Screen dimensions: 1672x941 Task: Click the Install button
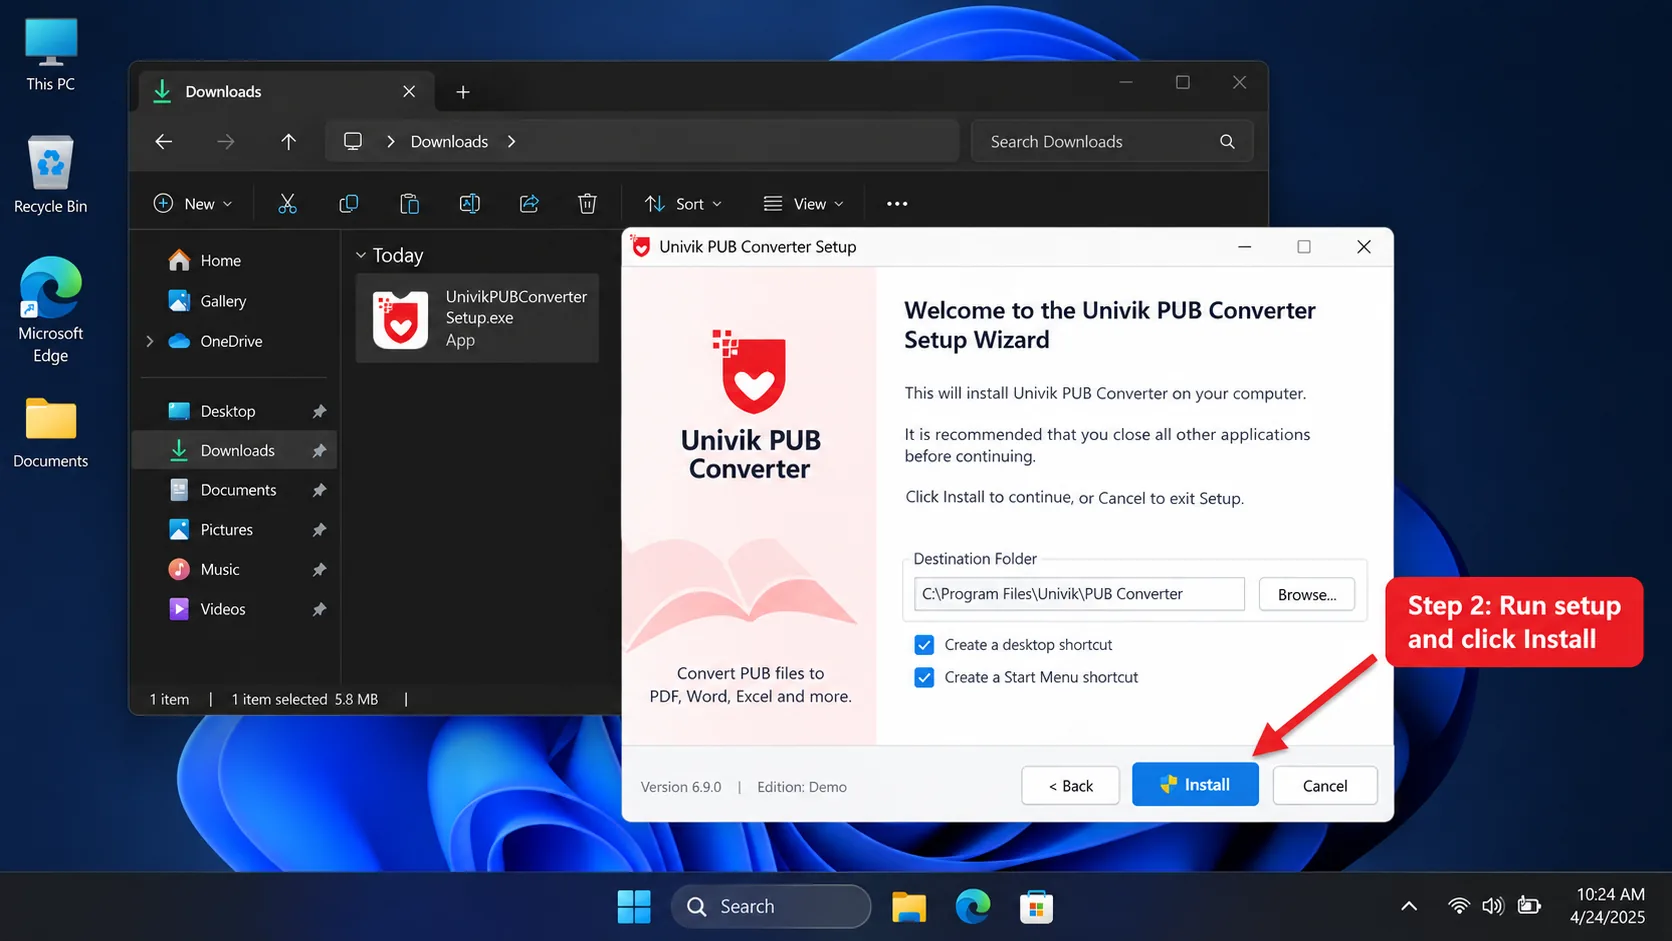[x=1195, y=785]
